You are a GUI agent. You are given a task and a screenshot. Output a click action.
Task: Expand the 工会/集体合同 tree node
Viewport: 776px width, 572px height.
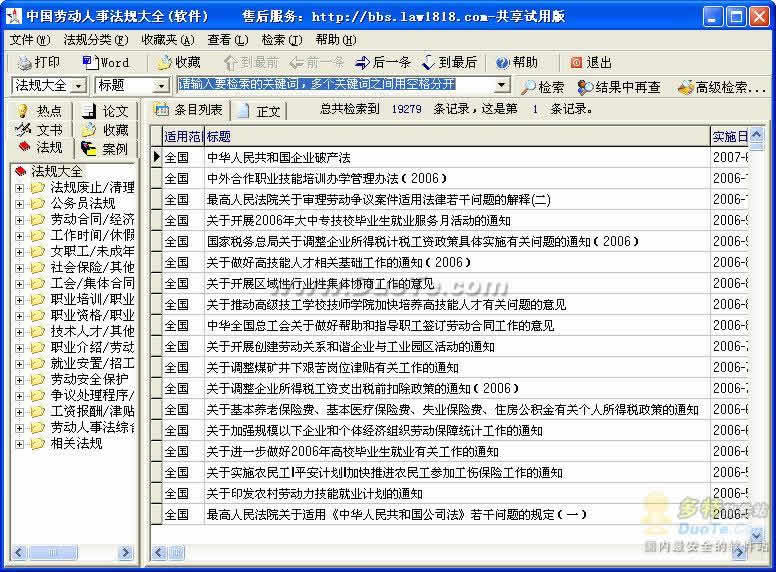[19, 284]
